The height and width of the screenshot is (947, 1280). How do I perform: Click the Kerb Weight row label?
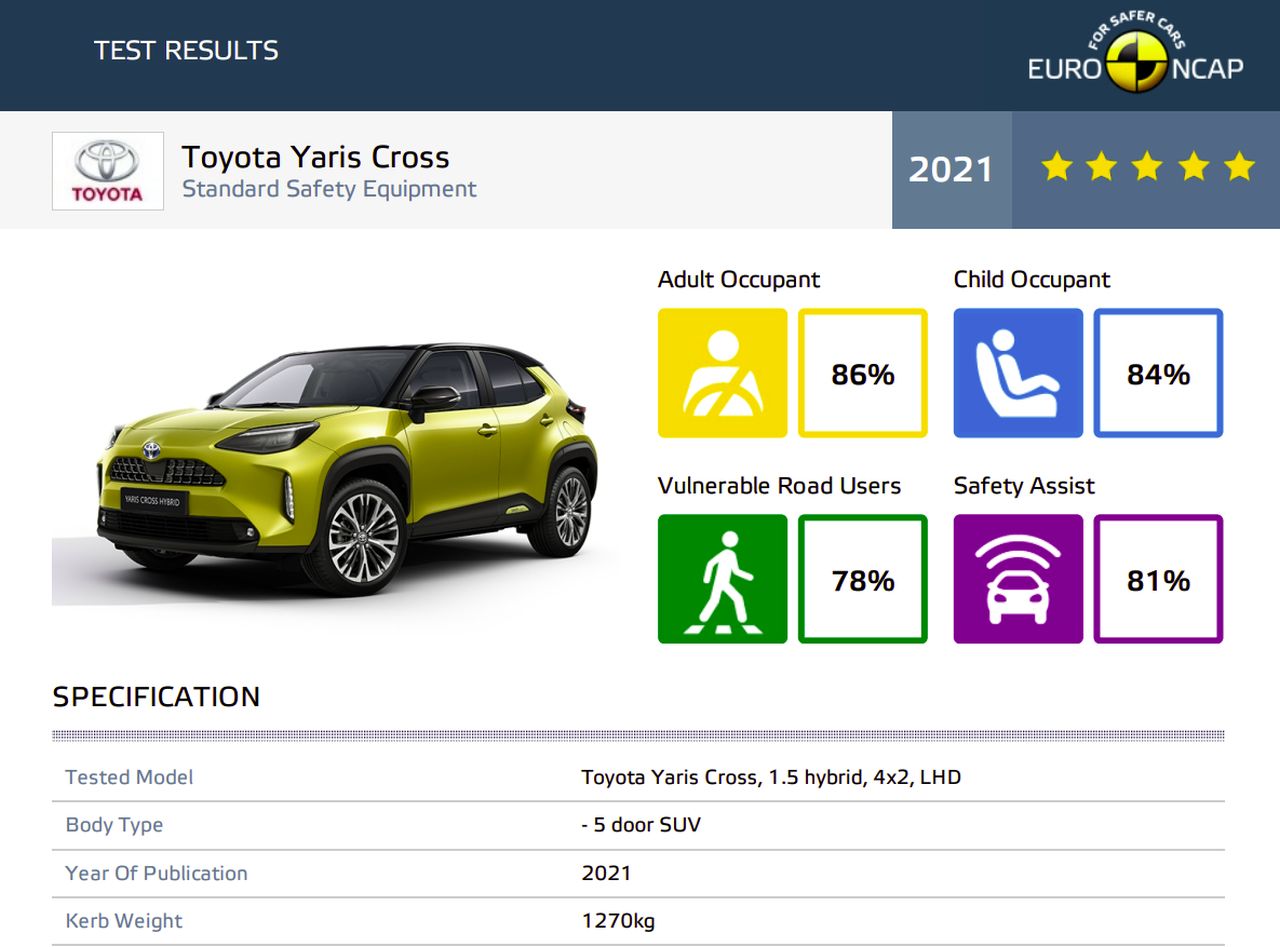(x=124, y=921)
